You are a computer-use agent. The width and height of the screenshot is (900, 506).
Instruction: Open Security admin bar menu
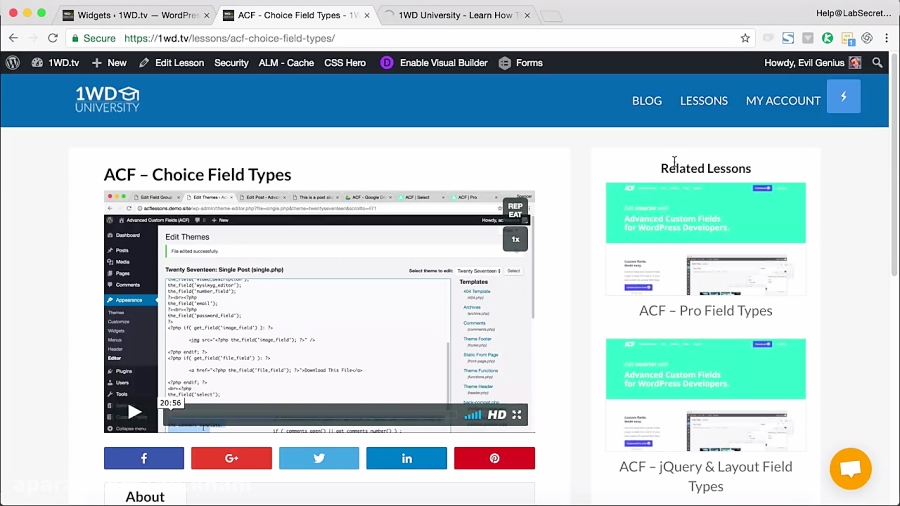231,63
